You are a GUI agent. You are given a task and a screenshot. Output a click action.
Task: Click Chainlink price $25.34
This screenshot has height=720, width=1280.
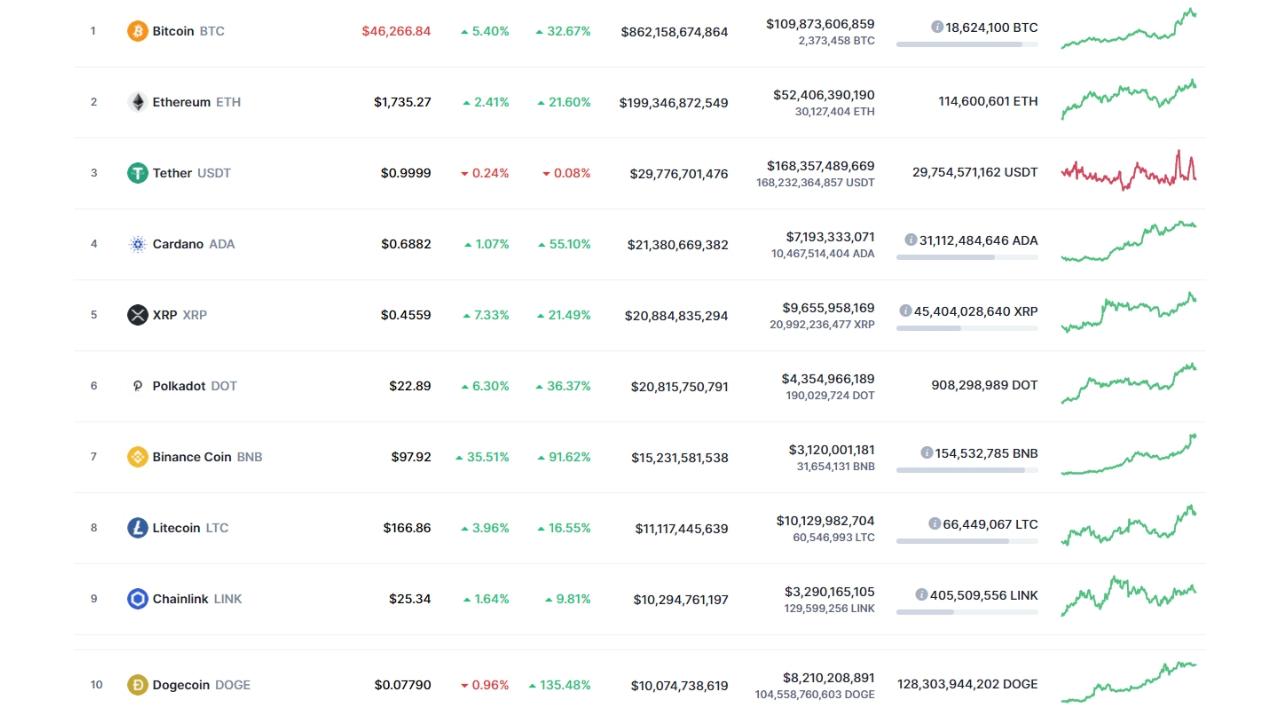[x=410, y=599]
